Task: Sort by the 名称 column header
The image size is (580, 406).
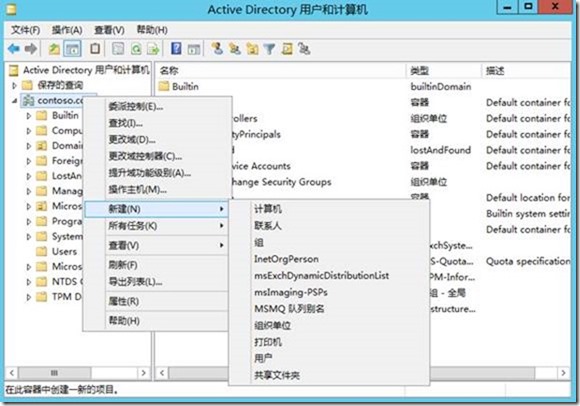Action: (x=281, y=70)
